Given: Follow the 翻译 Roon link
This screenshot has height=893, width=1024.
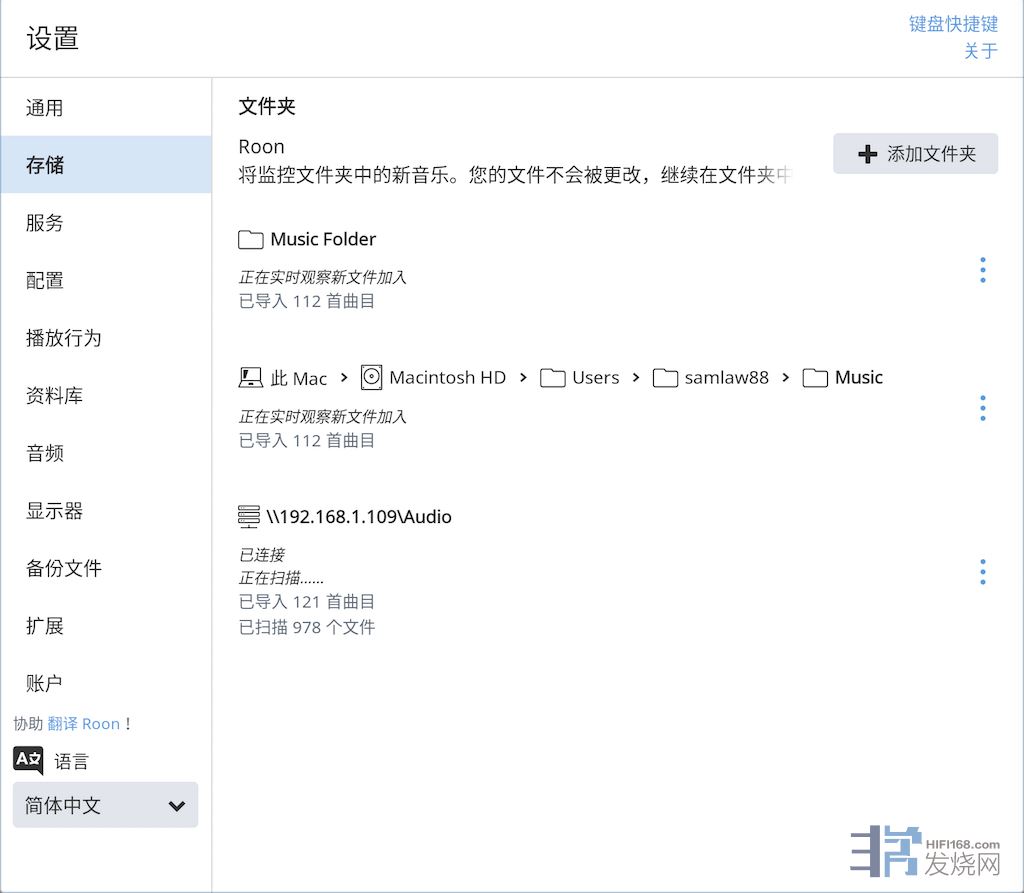Looking at the screenshot, I should click(x=83, y=723).
